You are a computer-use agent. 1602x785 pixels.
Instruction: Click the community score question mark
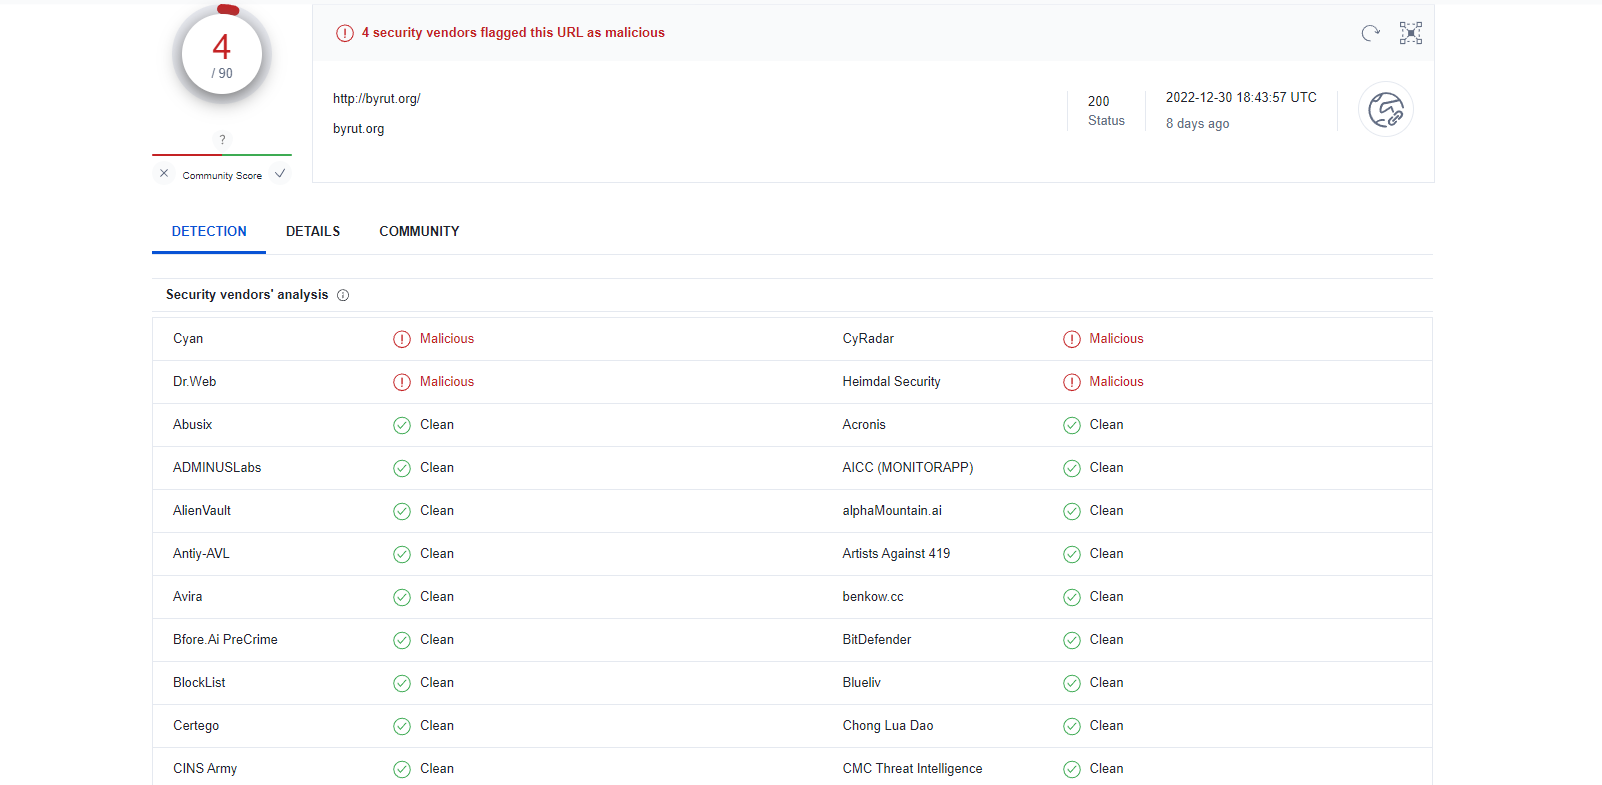tap(222, 140)
